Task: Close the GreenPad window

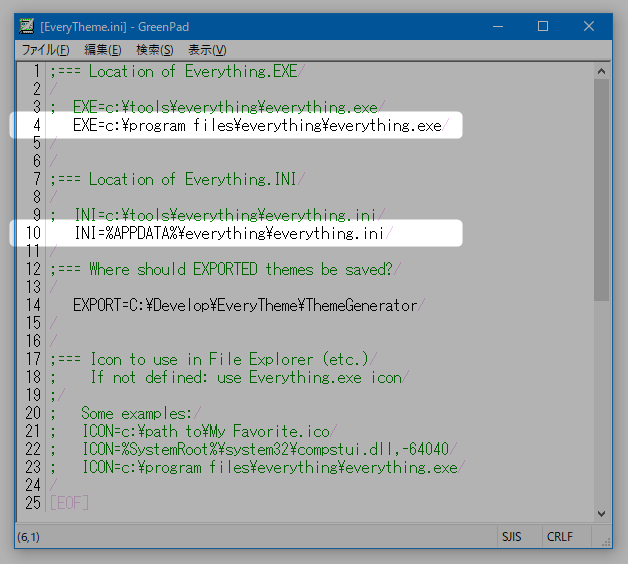Action: (589, 26)
